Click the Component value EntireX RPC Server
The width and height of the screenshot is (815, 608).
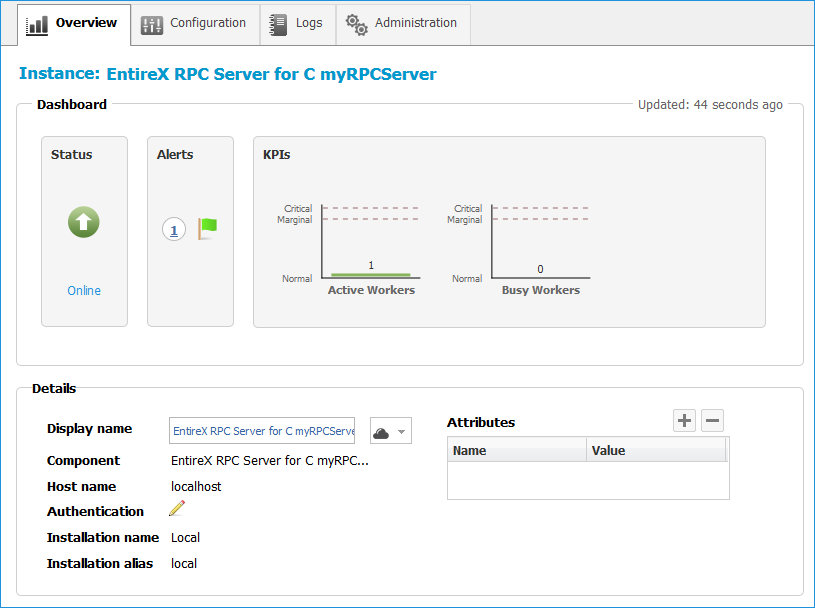coord(269,460)
